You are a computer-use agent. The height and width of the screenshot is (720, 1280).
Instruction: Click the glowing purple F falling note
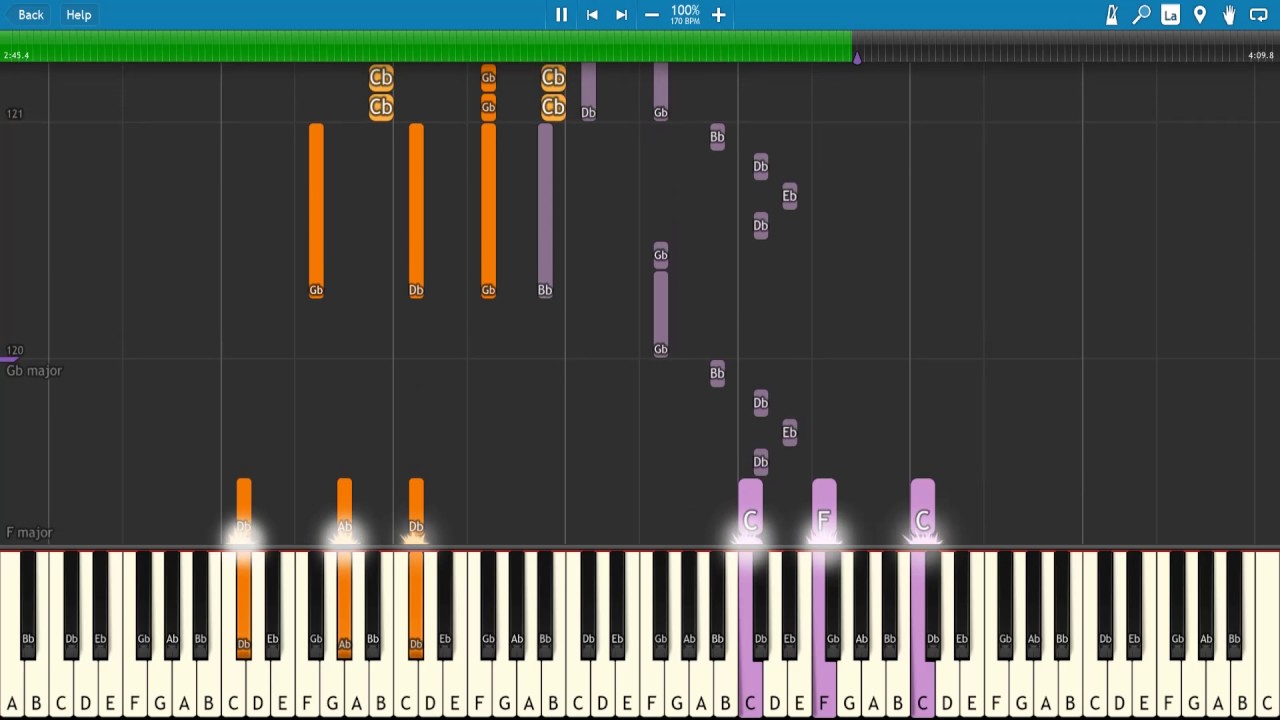[x=823, y=512]
